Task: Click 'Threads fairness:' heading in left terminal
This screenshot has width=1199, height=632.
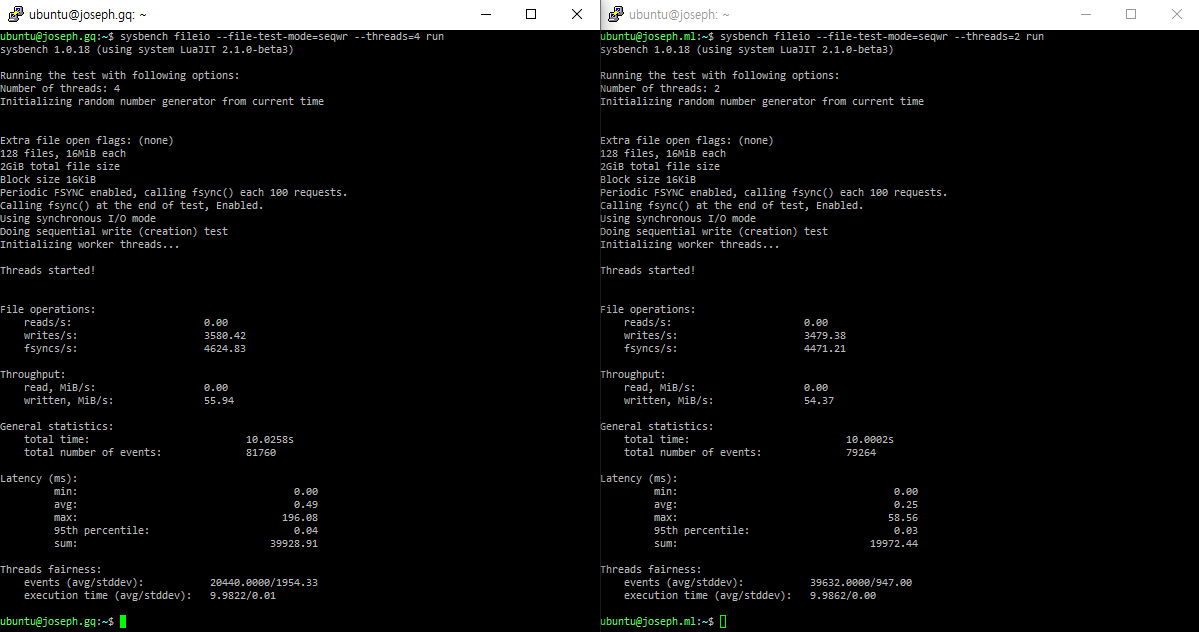Action: [x=51, y=569]
